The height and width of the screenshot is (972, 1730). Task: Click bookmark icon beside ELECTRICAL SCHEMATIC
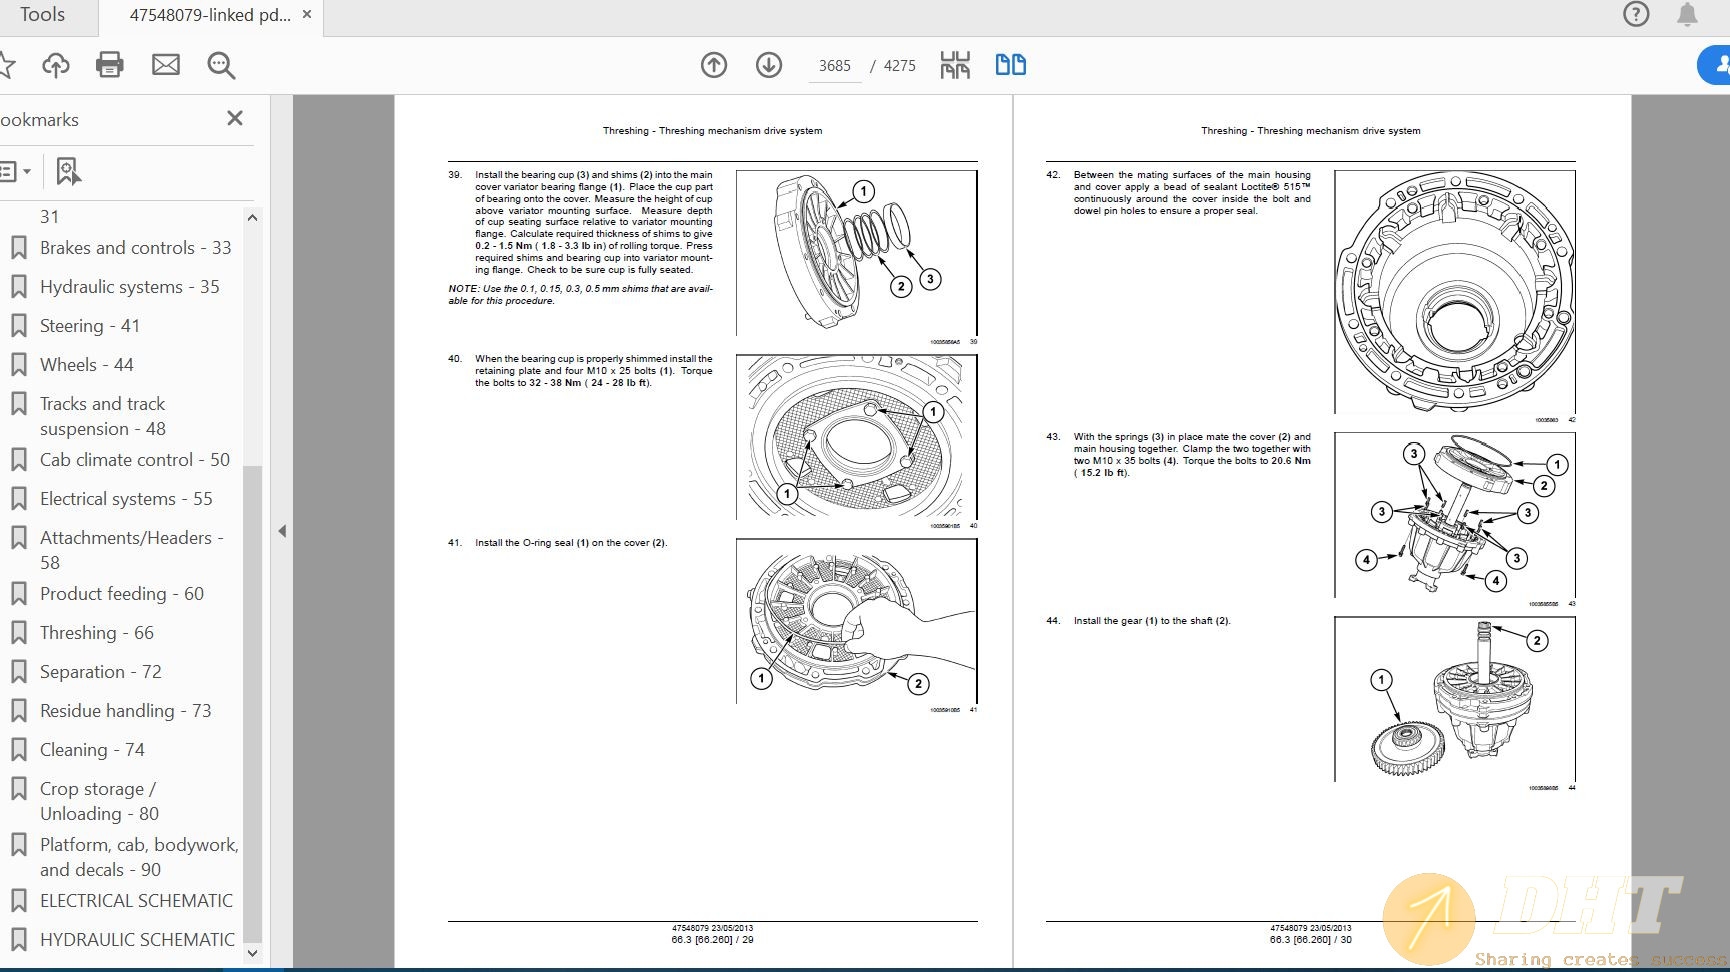pos(18,901)
